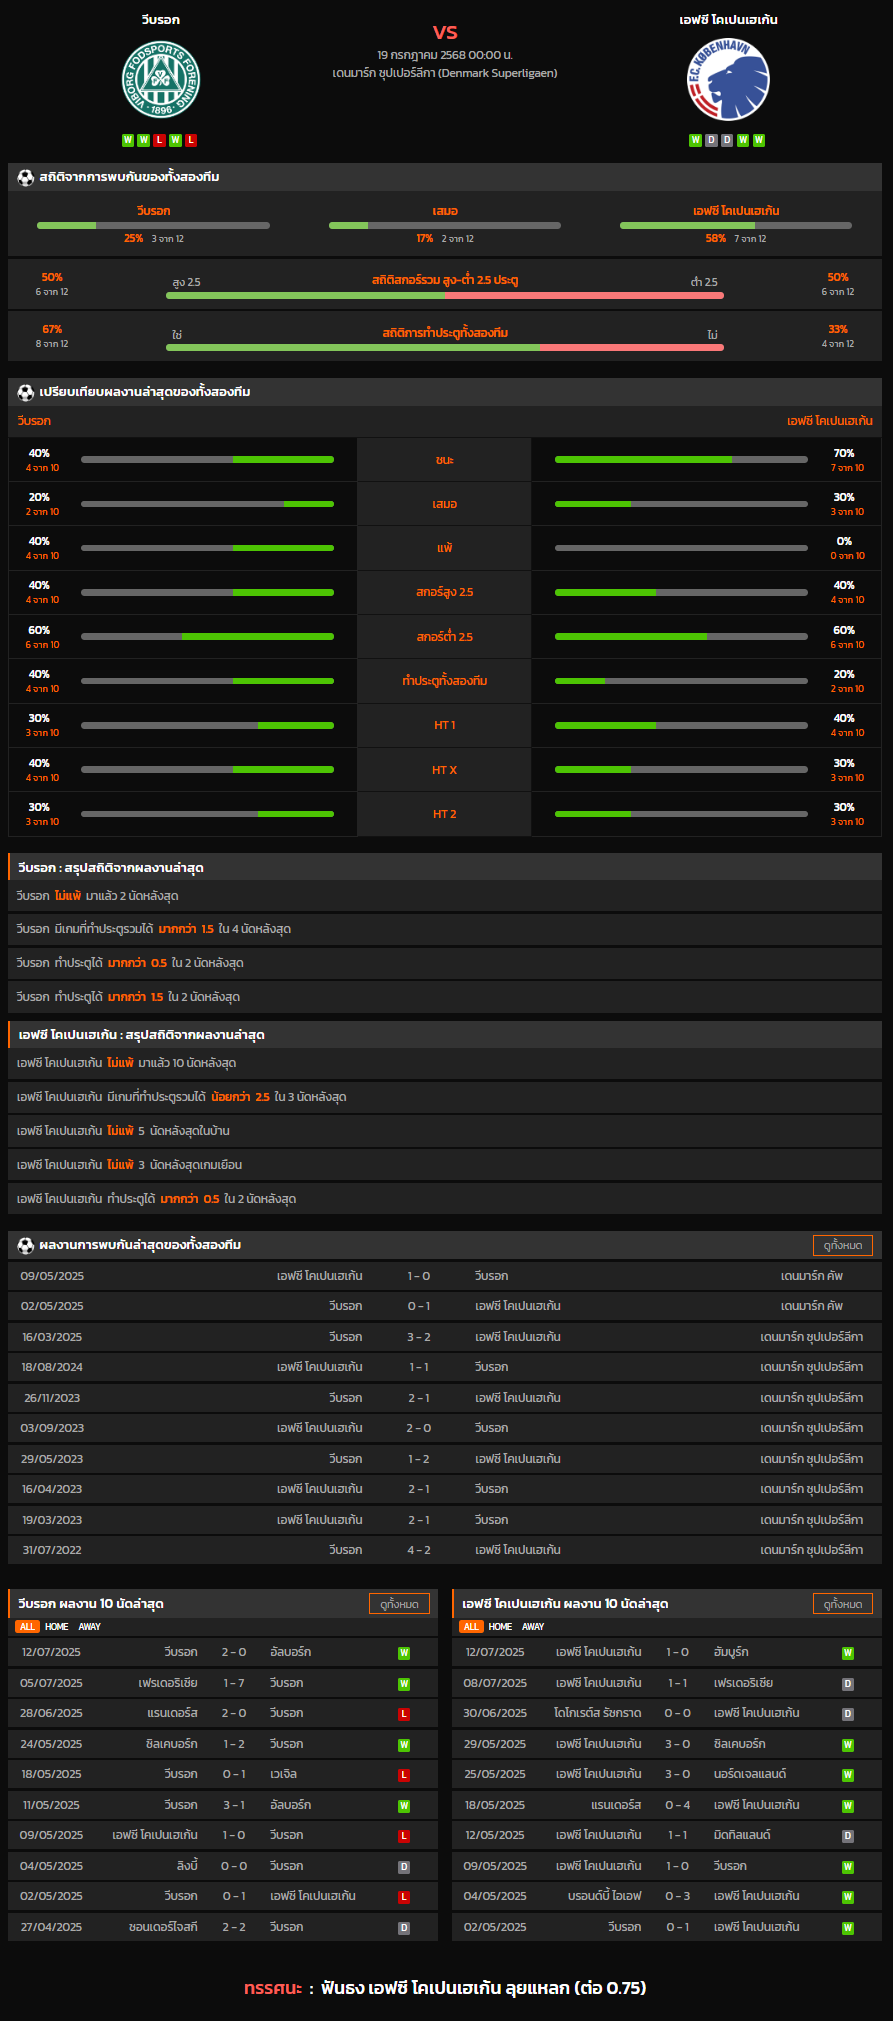Click soccer ball icon beside latest meetings header
Screen dimensions: 893x2021
pos(26,1245)
